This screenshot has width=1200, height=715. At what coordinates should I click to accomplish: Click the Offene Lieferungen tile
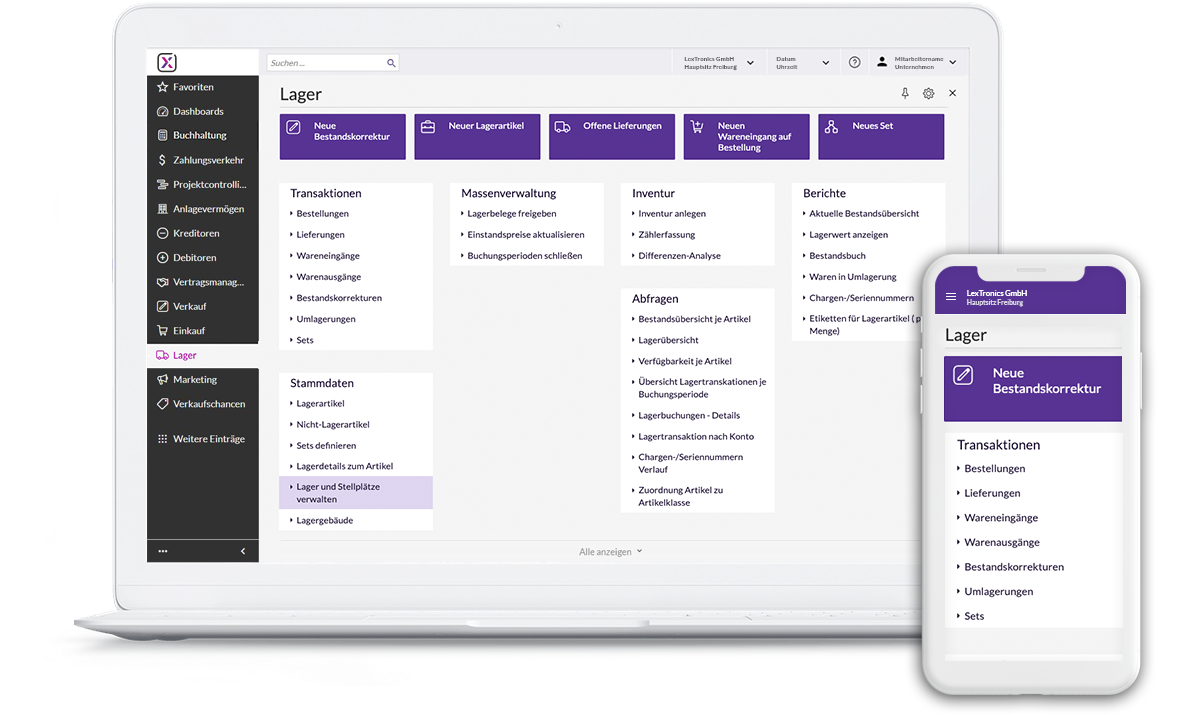coord(611,136)
